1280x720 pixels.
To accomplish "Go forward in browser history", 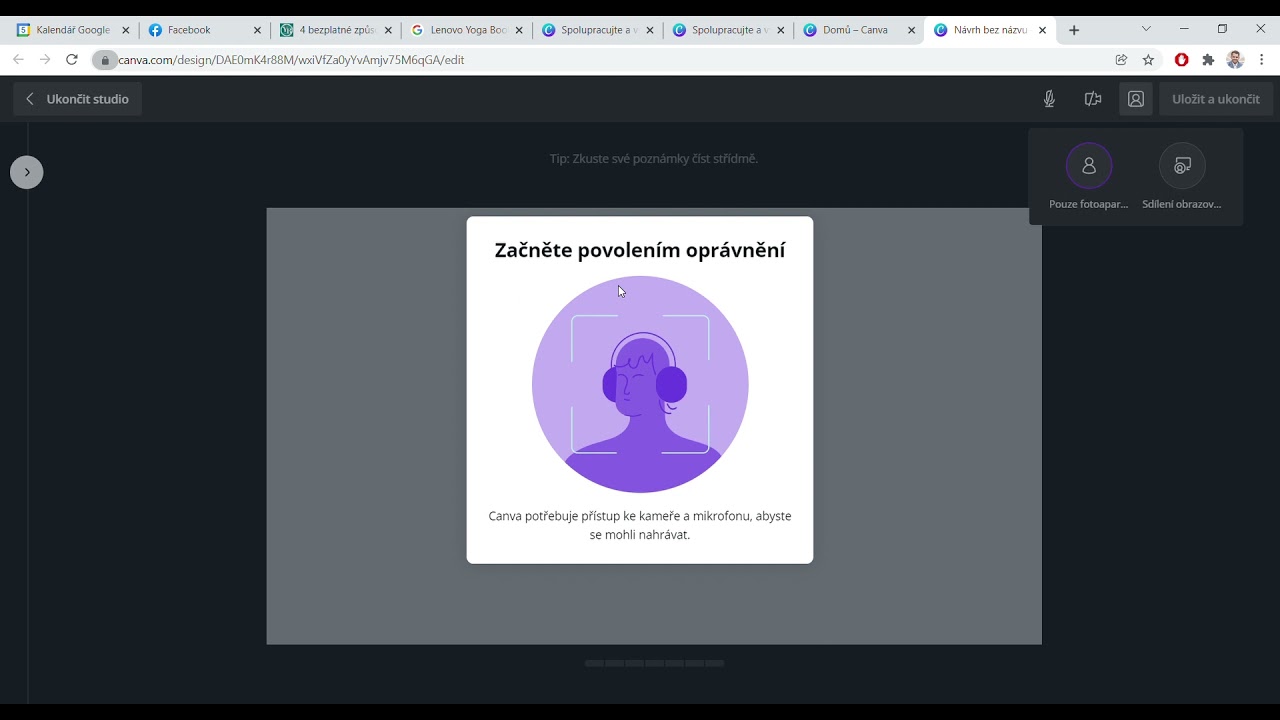I will point(45,60).
